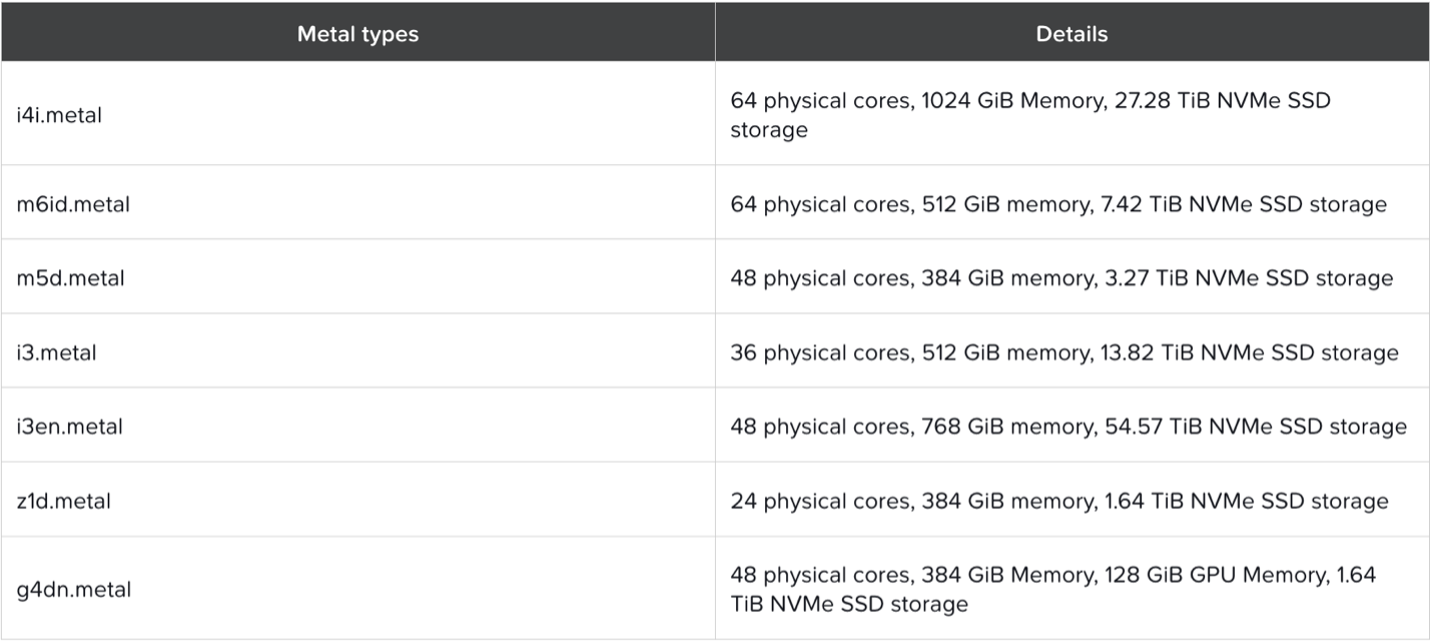This screenshot has height=644, width=1430.
Task: Click details with 27.28 TiB NVMe storage
Action: coord(1030,115)
